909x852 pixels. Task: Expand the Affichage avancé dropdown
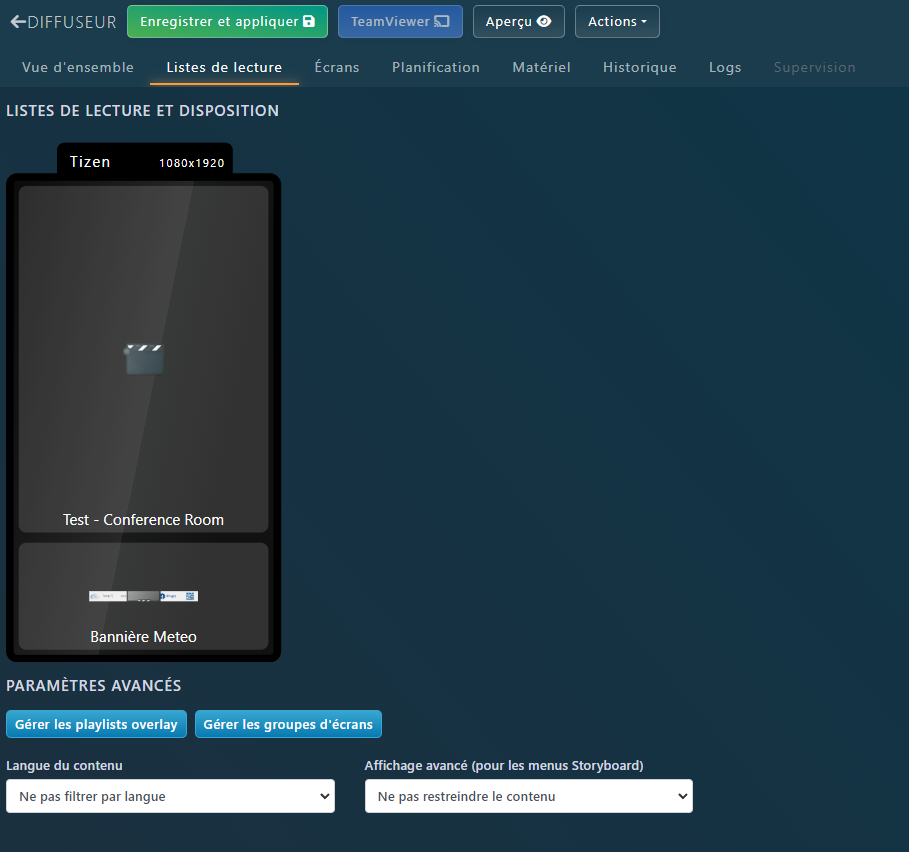[528, 796]
